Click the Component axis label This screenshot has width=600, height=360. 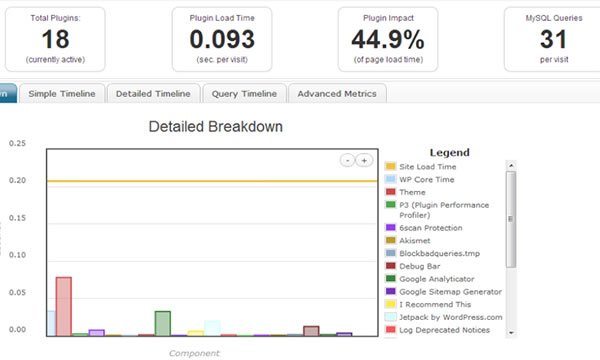pyautogui.click(x=194, y=353)
